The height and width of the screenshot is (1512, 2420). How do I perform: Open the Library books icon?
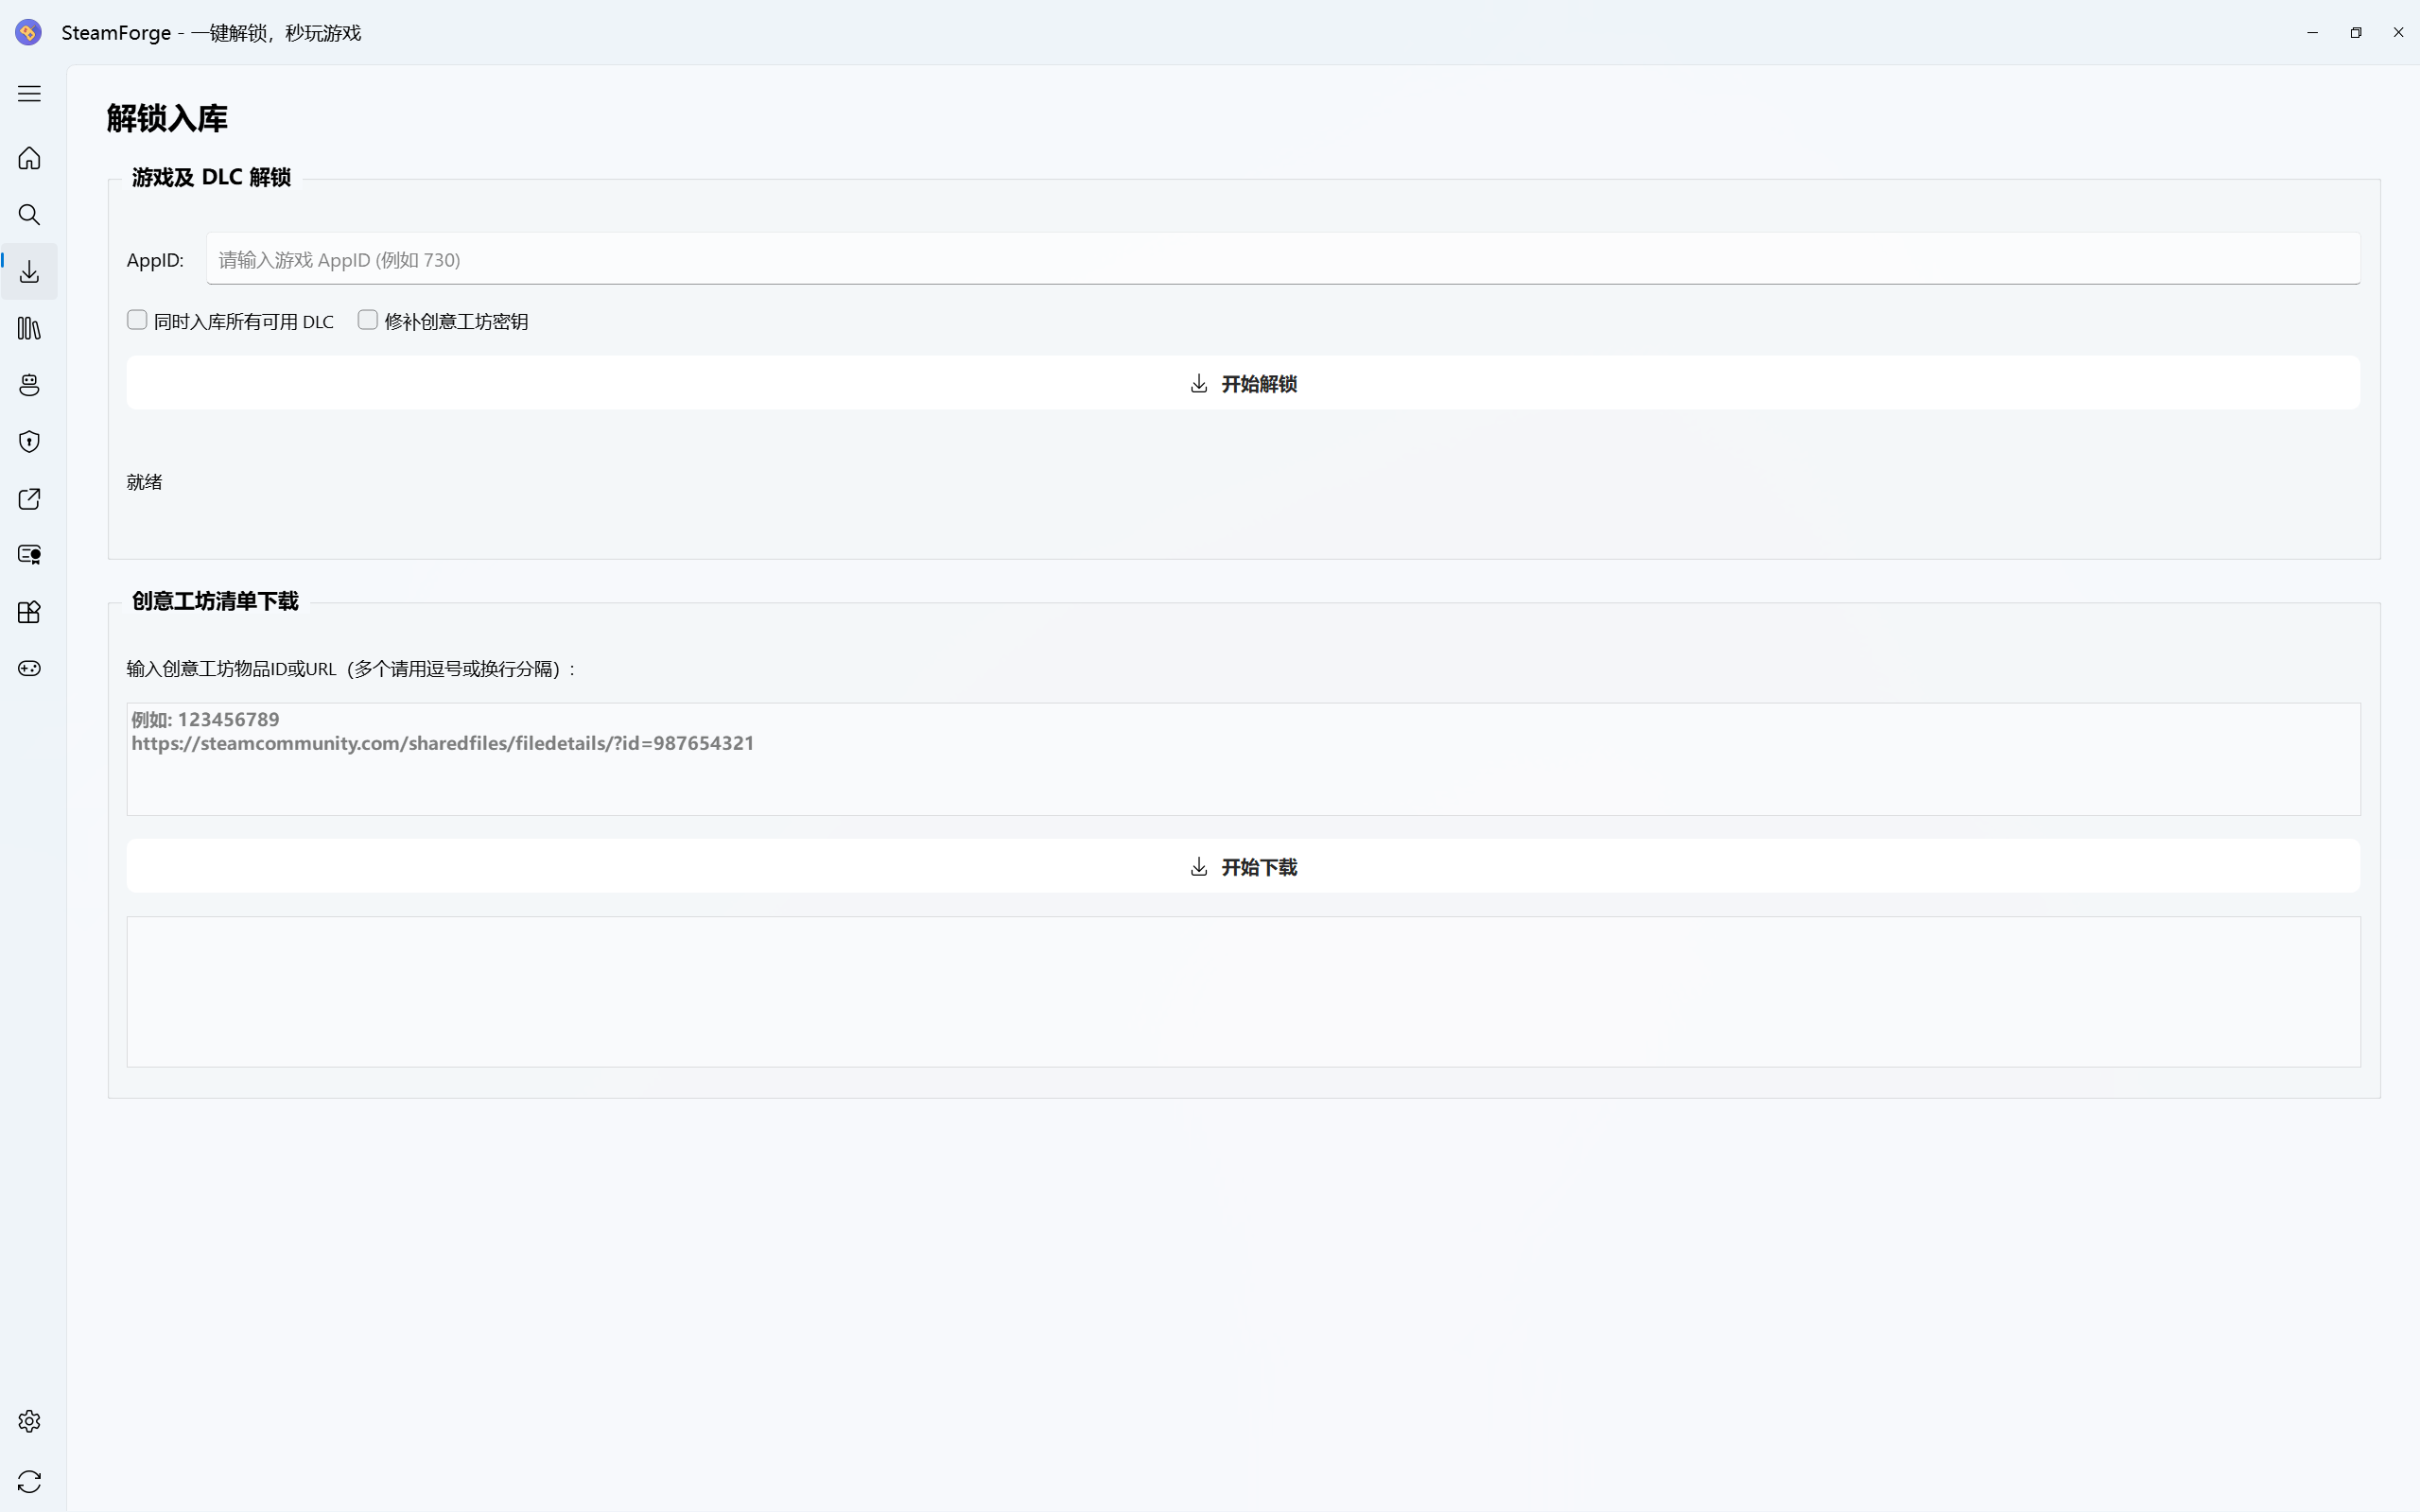tap(29, 328)
